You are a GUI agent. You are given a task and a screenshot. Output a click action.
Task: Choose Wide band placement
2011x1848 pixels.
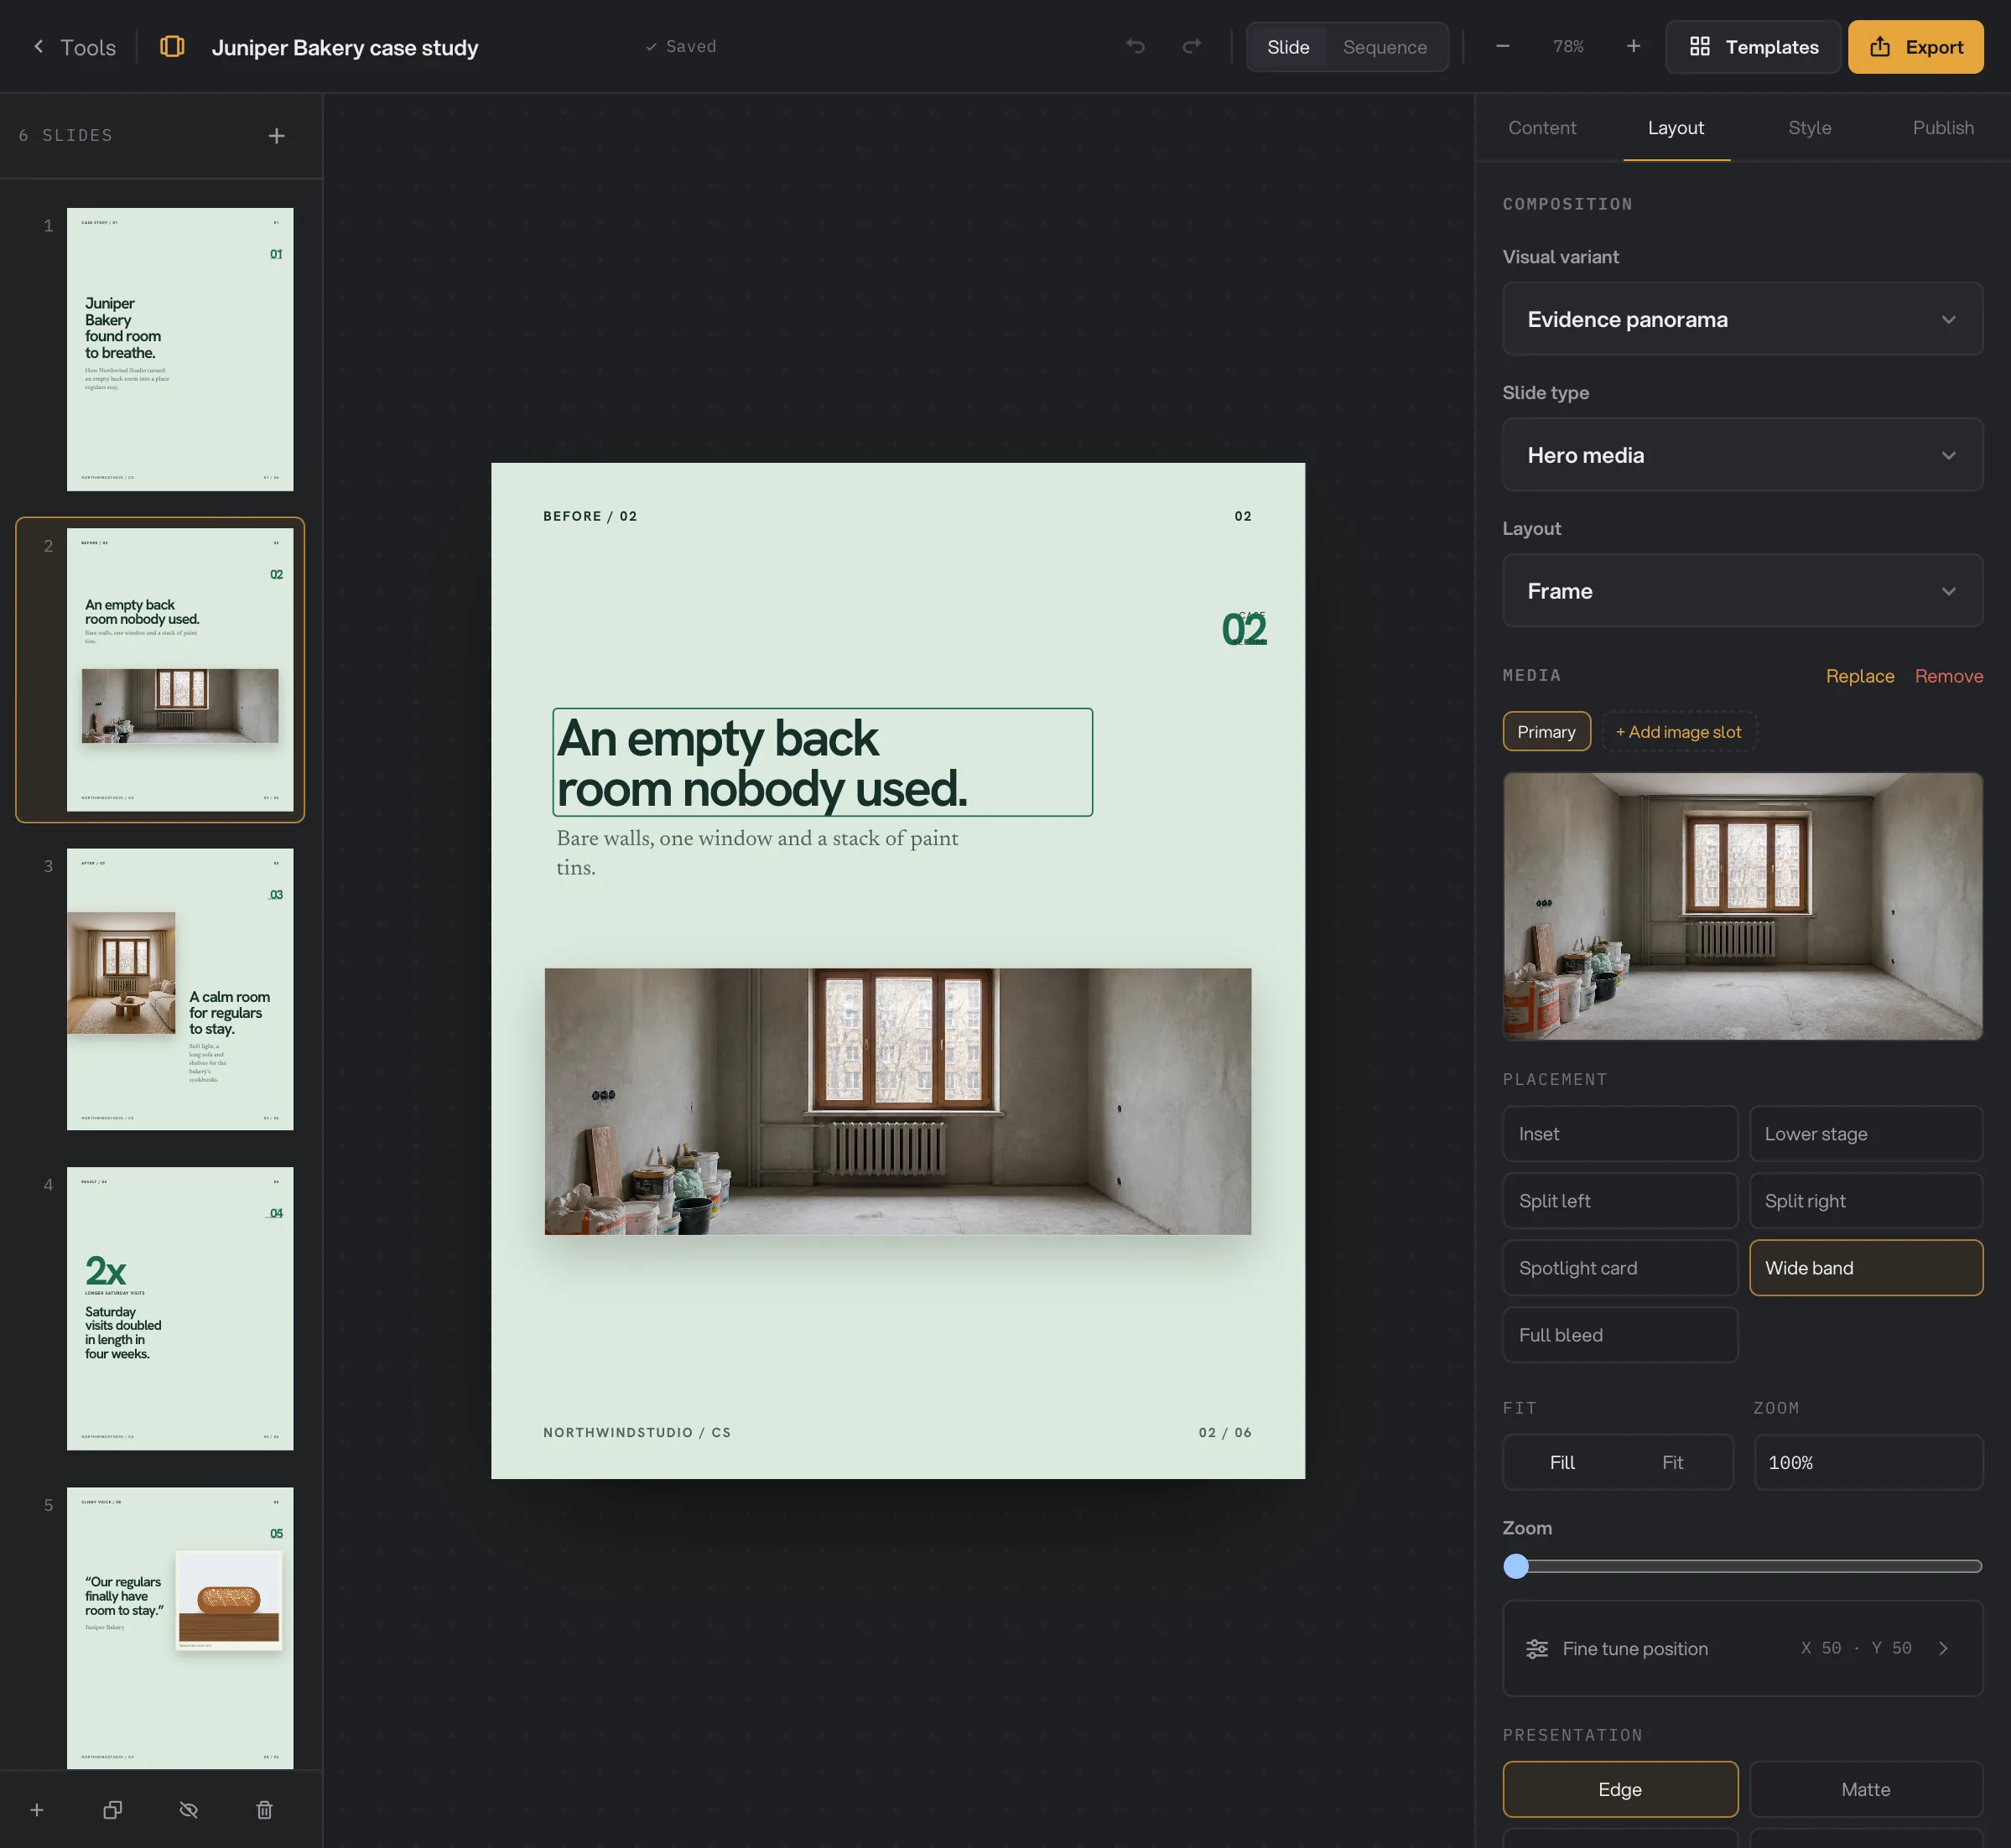tap(1865, 1268)
